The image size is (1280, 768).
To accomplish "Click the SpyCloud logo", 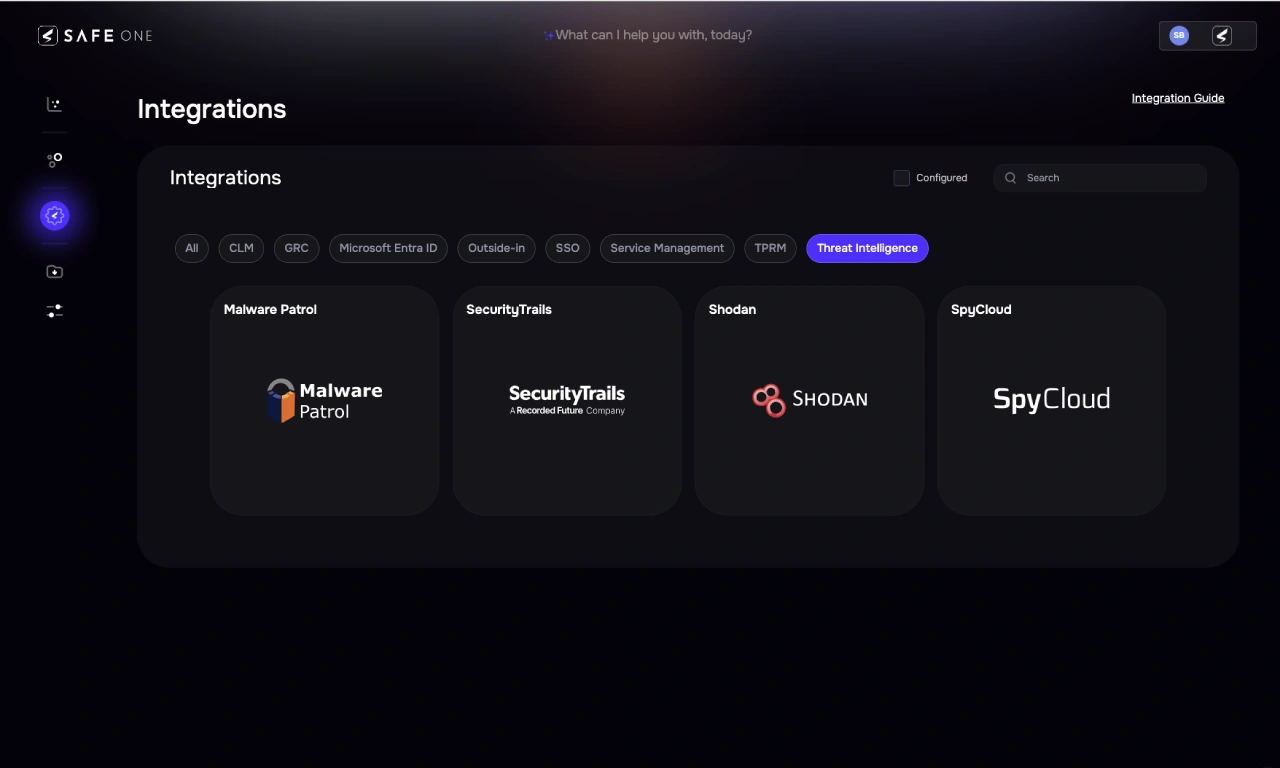I will [x=1052, y=399].
